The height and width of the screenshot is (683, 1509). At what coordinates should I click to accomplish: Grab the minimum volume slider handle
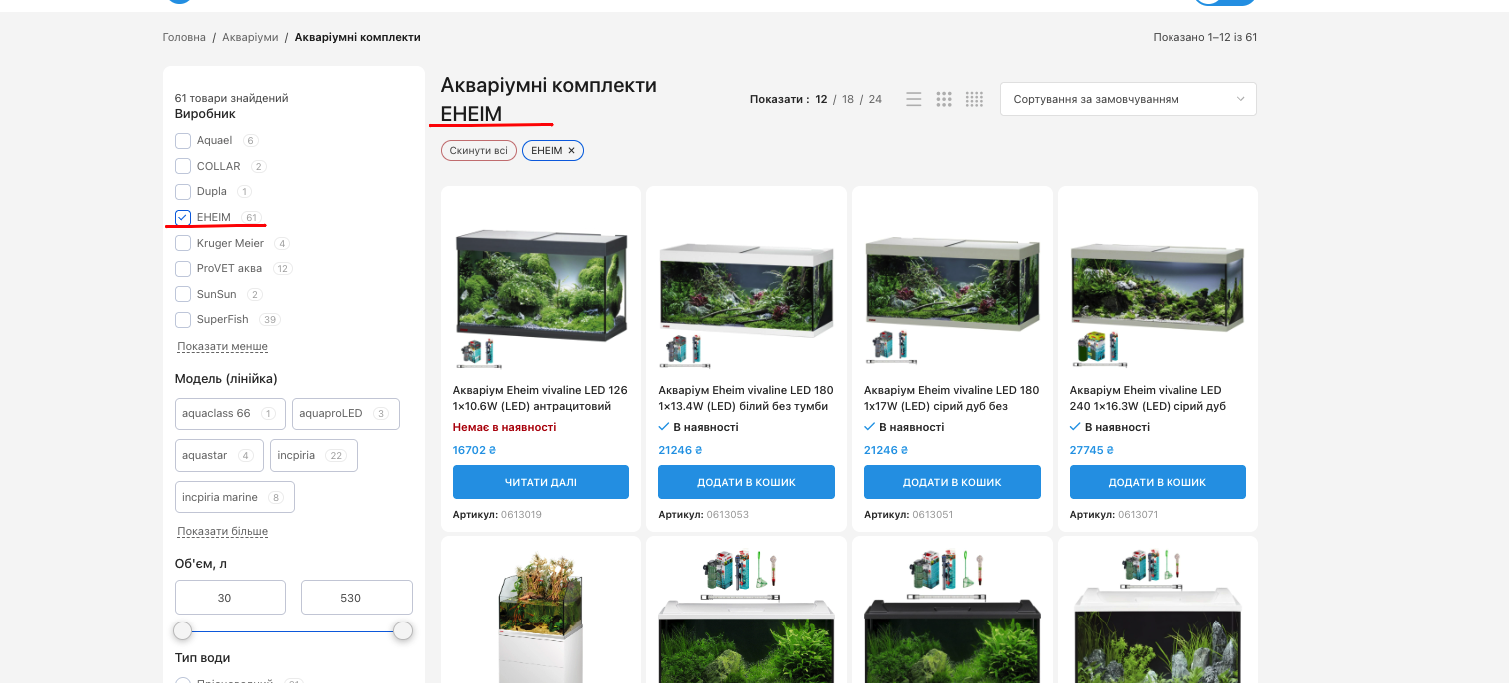point(182,631)
